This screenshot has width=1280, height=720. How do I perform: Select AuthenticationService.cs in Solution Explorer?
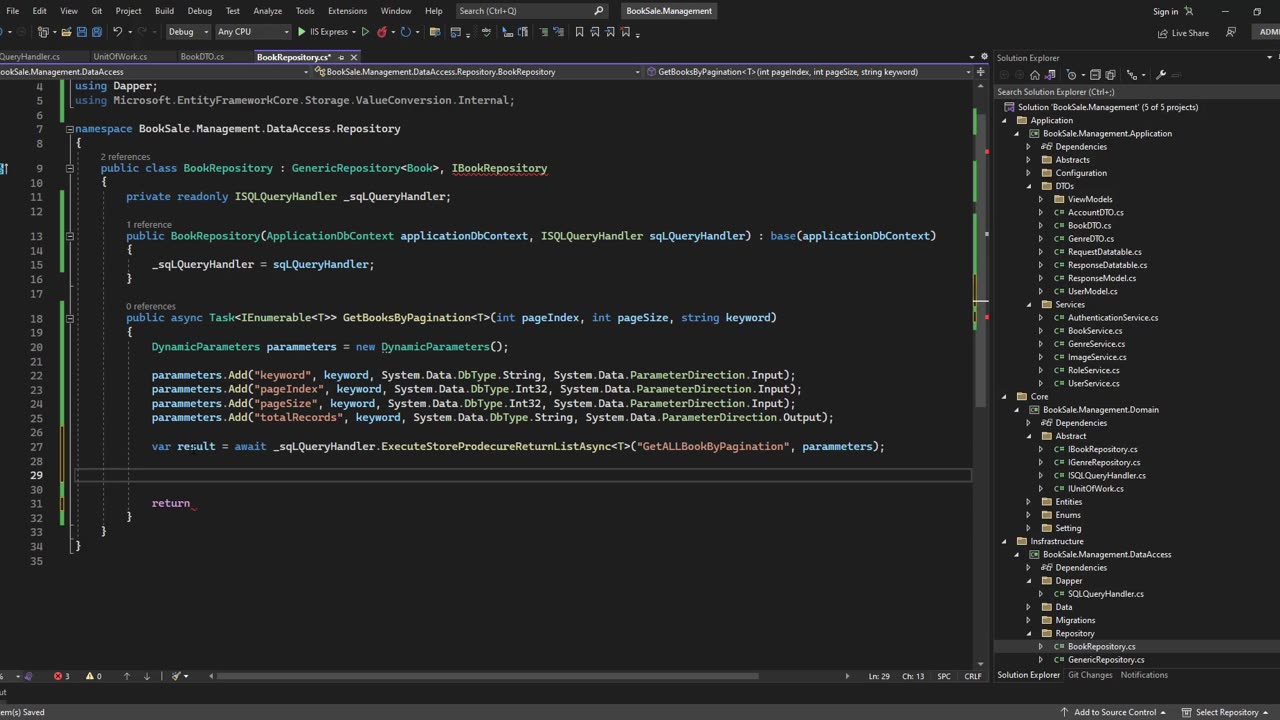[1112, 318]
